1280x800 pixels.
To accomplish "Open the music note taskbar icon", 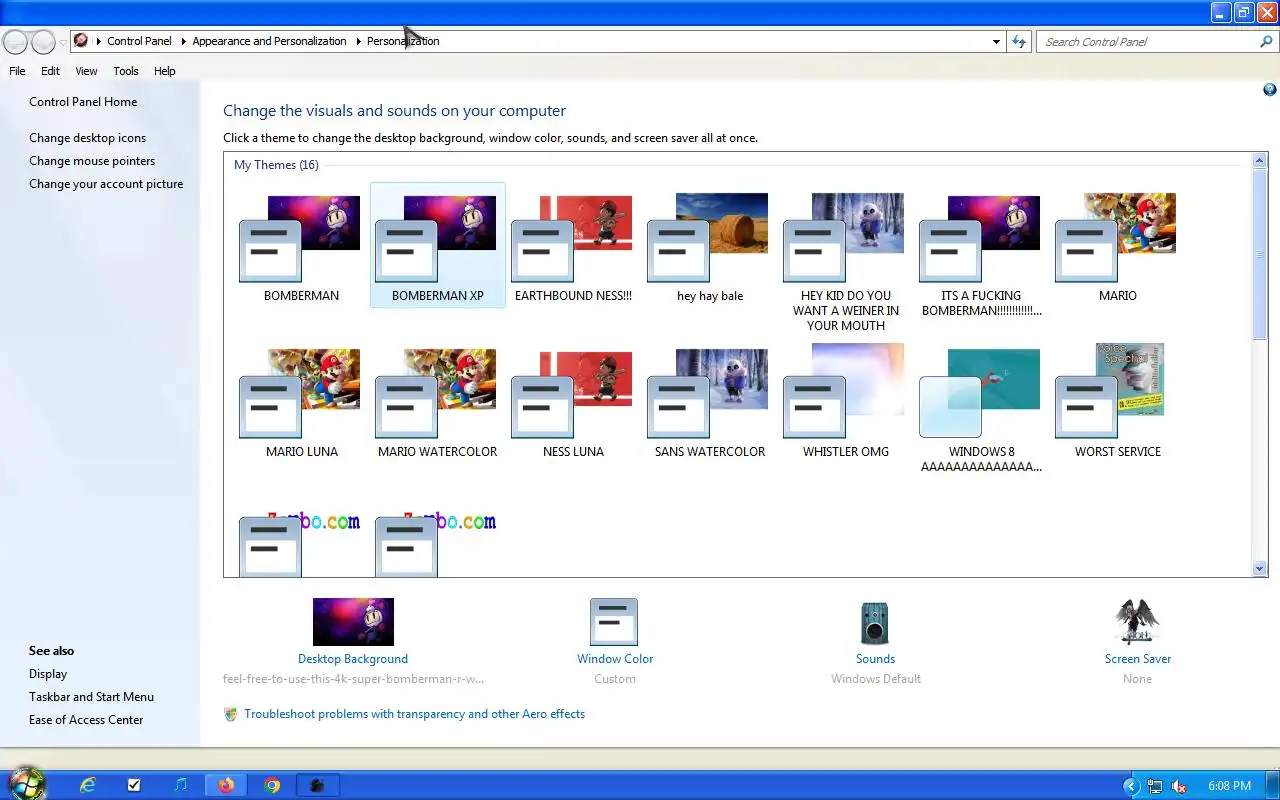I will coord(180,785).
